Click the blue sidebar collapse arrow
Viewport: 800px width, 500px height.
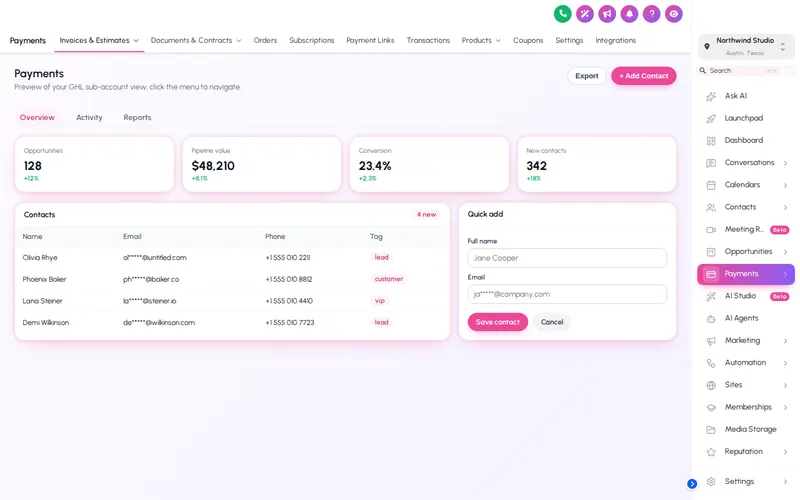pyautogui.click(x=692, y=484)
